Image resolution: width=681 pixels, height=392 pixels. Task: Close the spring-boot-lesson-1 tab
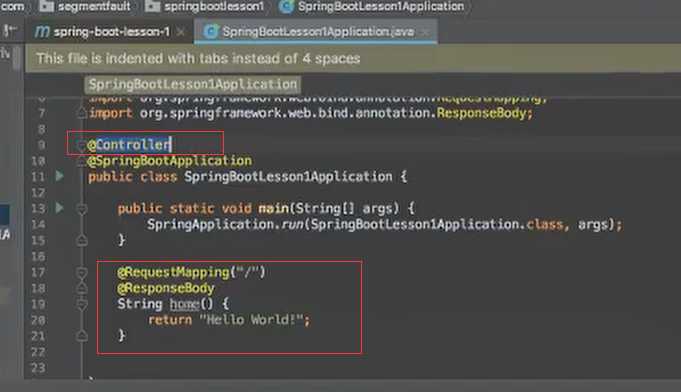[181, 32]
